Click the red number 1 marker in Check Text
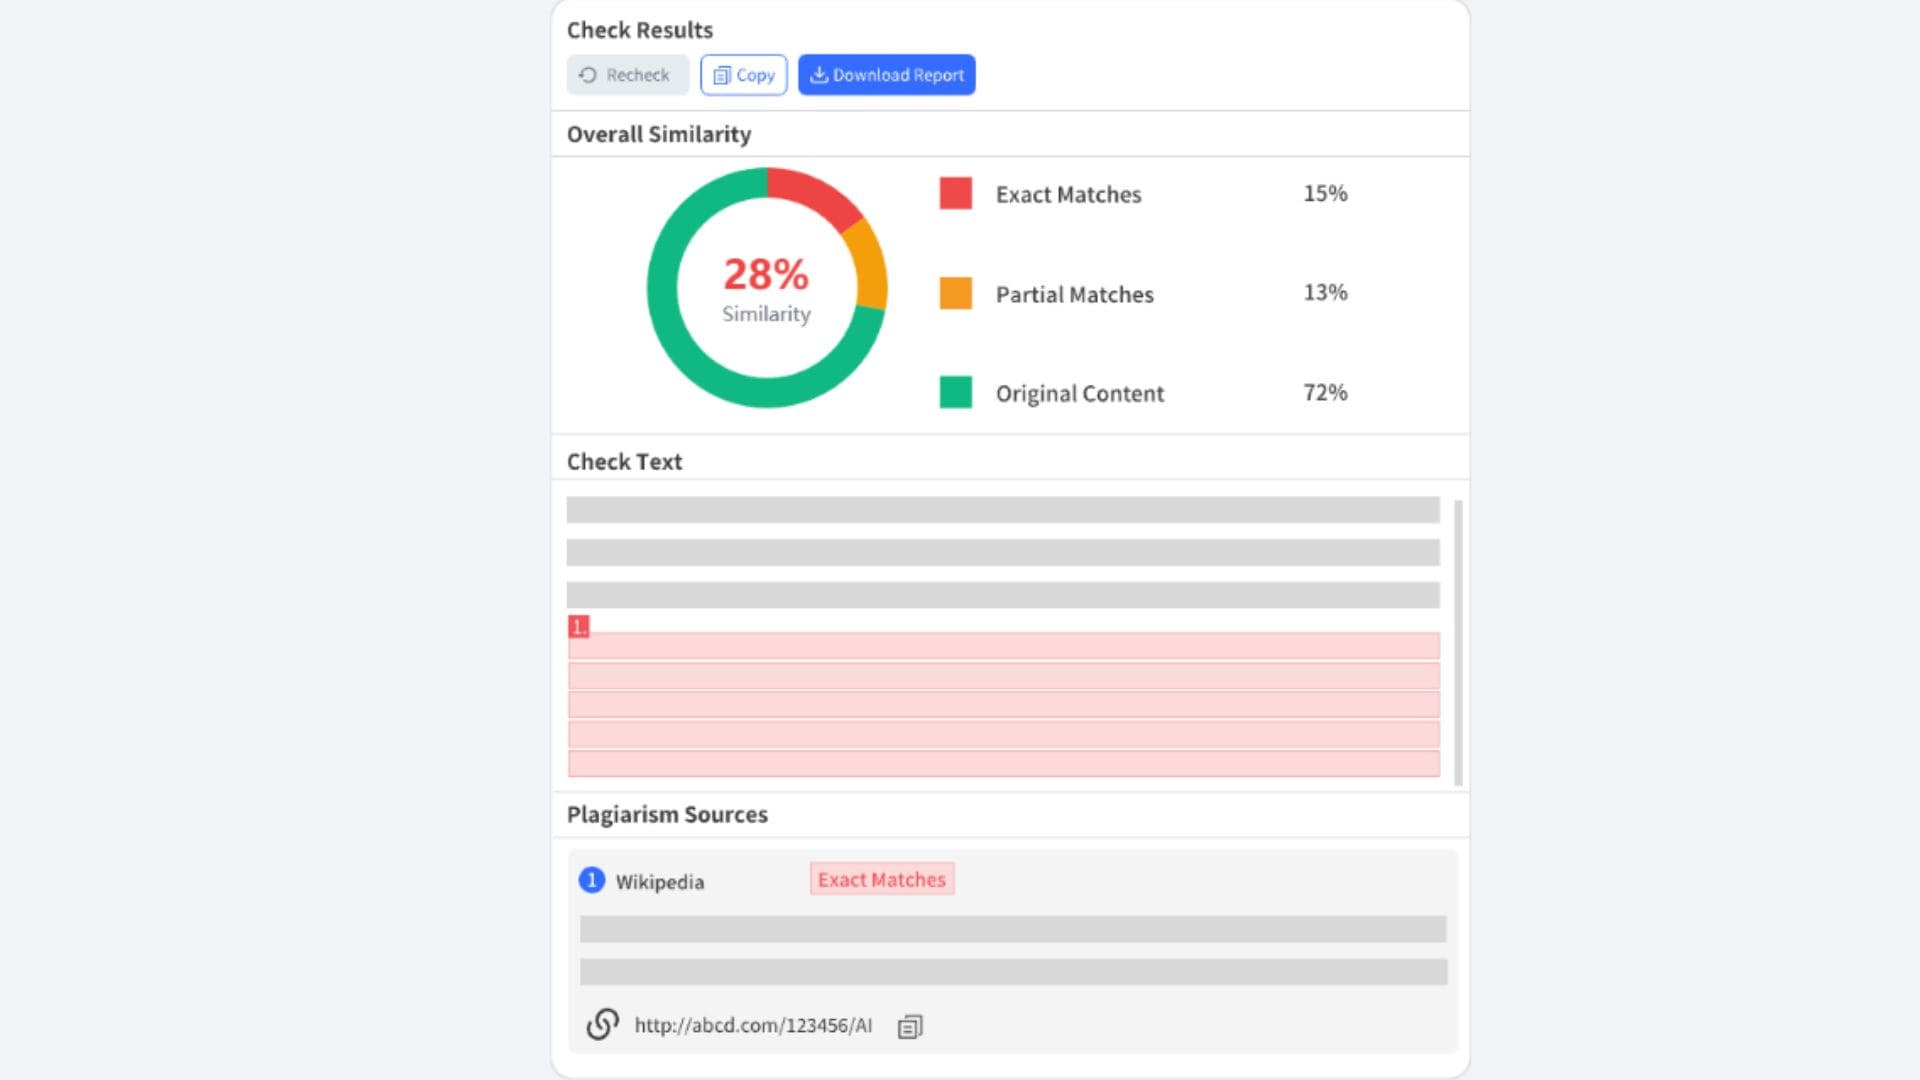The width and height of the screenshot is (1920, 1080). pyautogui.click(x=578, y=627)
